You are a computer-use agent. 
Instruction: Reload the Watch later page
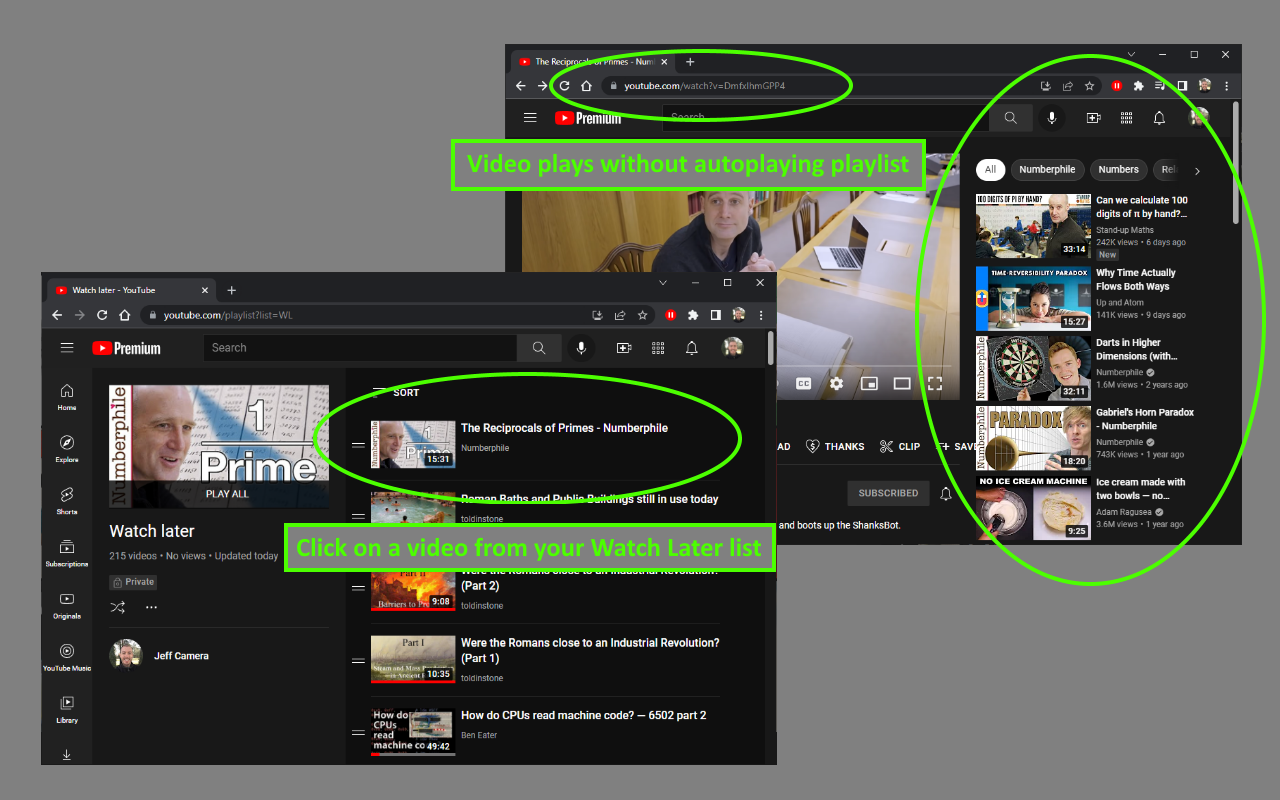pos(102,315)
